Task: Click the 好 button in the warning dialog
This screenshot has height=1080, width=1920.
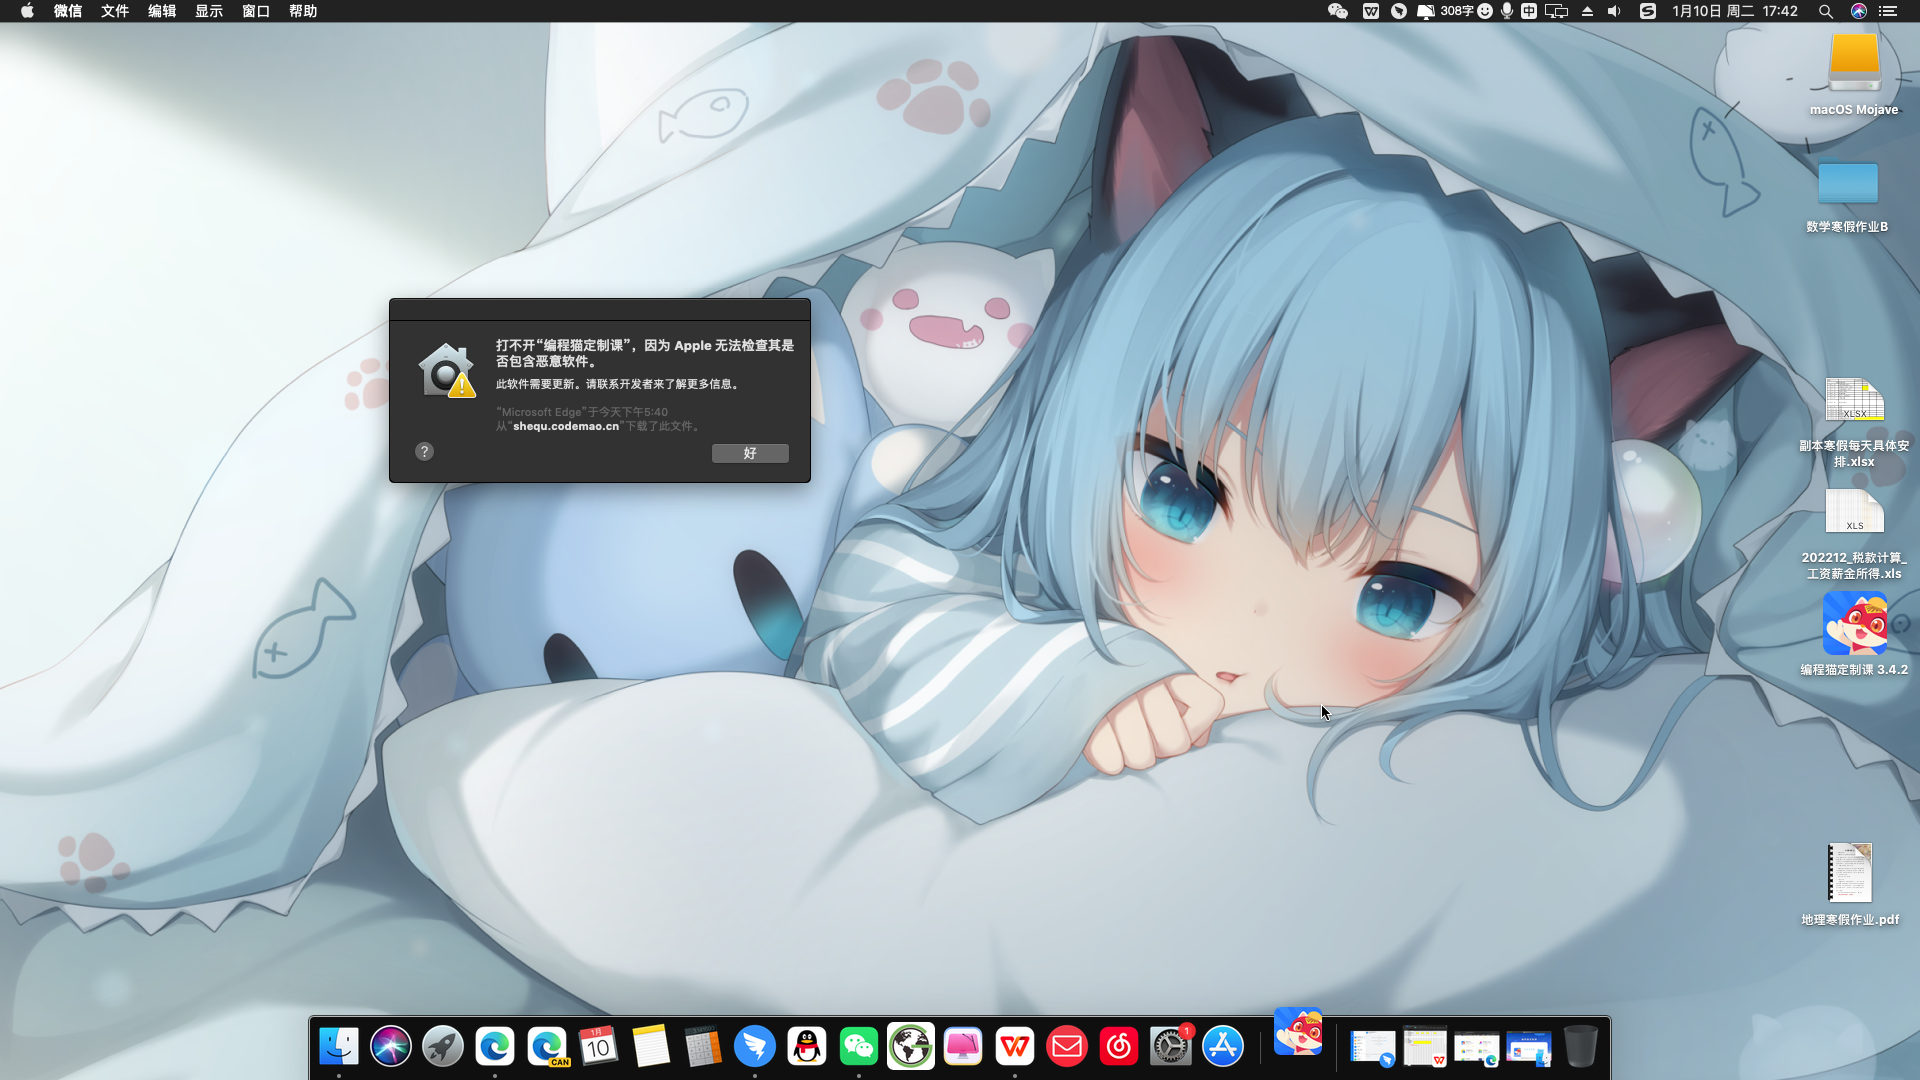Action: (x=750, y=453)
